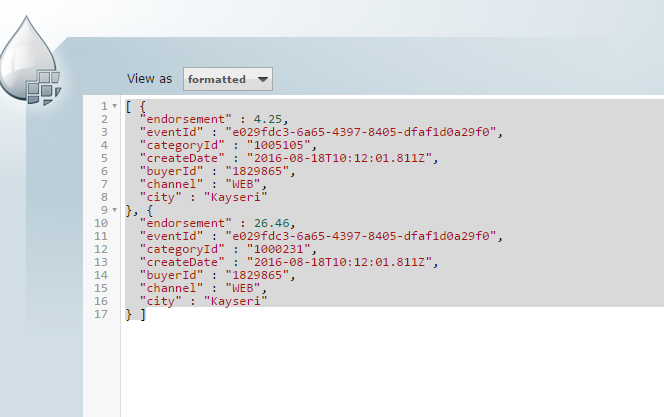Click buyerId value on line 14
The image size is (664, 417).
coord(257,276)
